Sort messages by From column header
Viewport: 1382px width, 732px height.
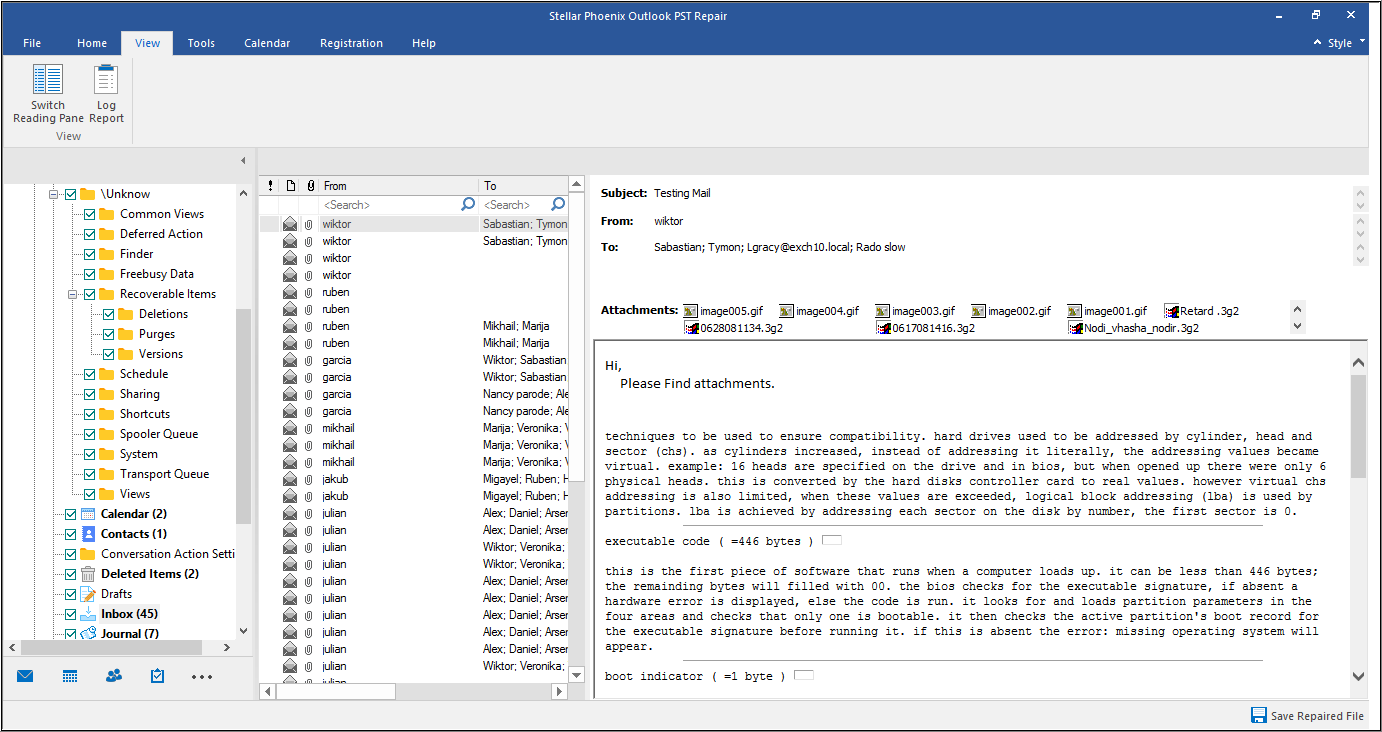(400, 185)
